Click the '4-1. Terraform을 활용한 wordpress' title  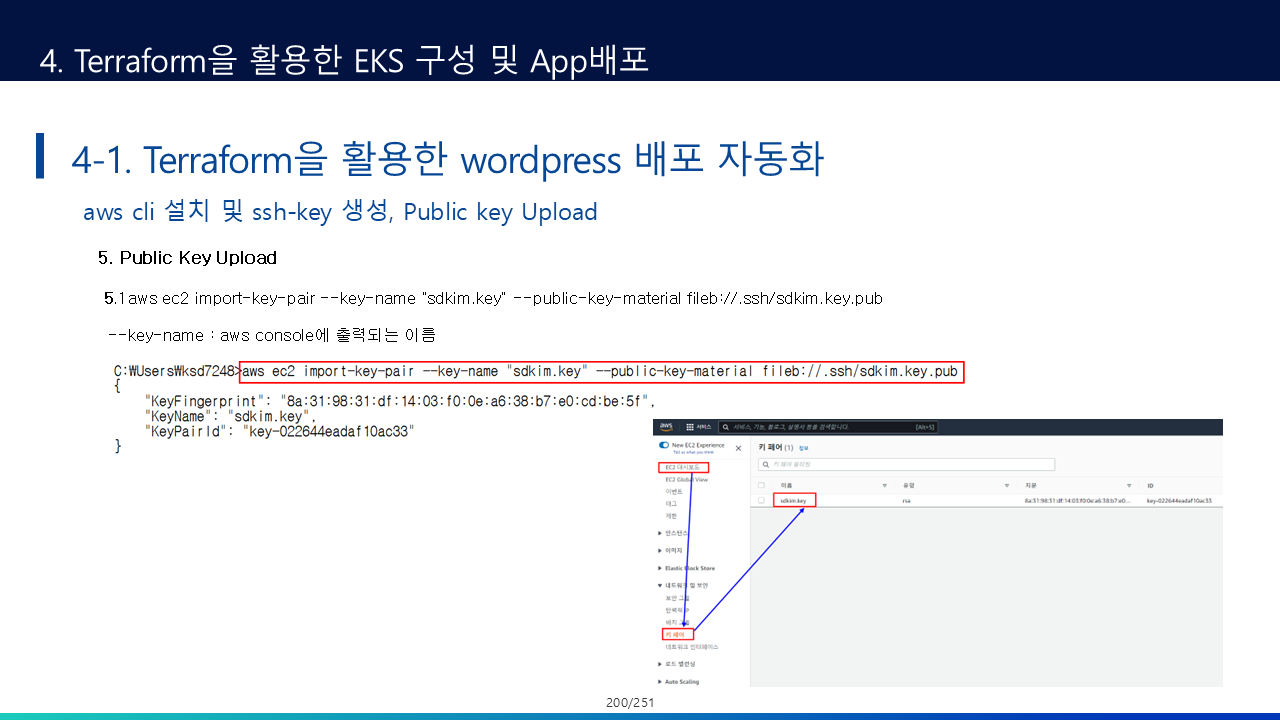coord(448,160)
